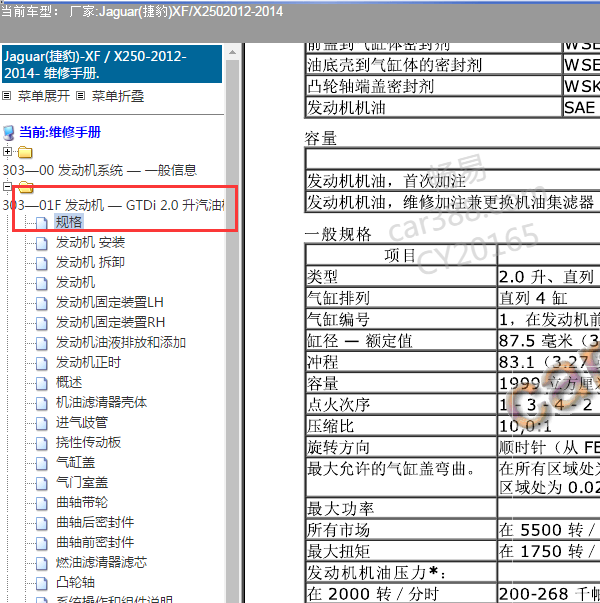Click the Jaguar(捷豹)-XF / X250 manual title banner

pos(112,64)
